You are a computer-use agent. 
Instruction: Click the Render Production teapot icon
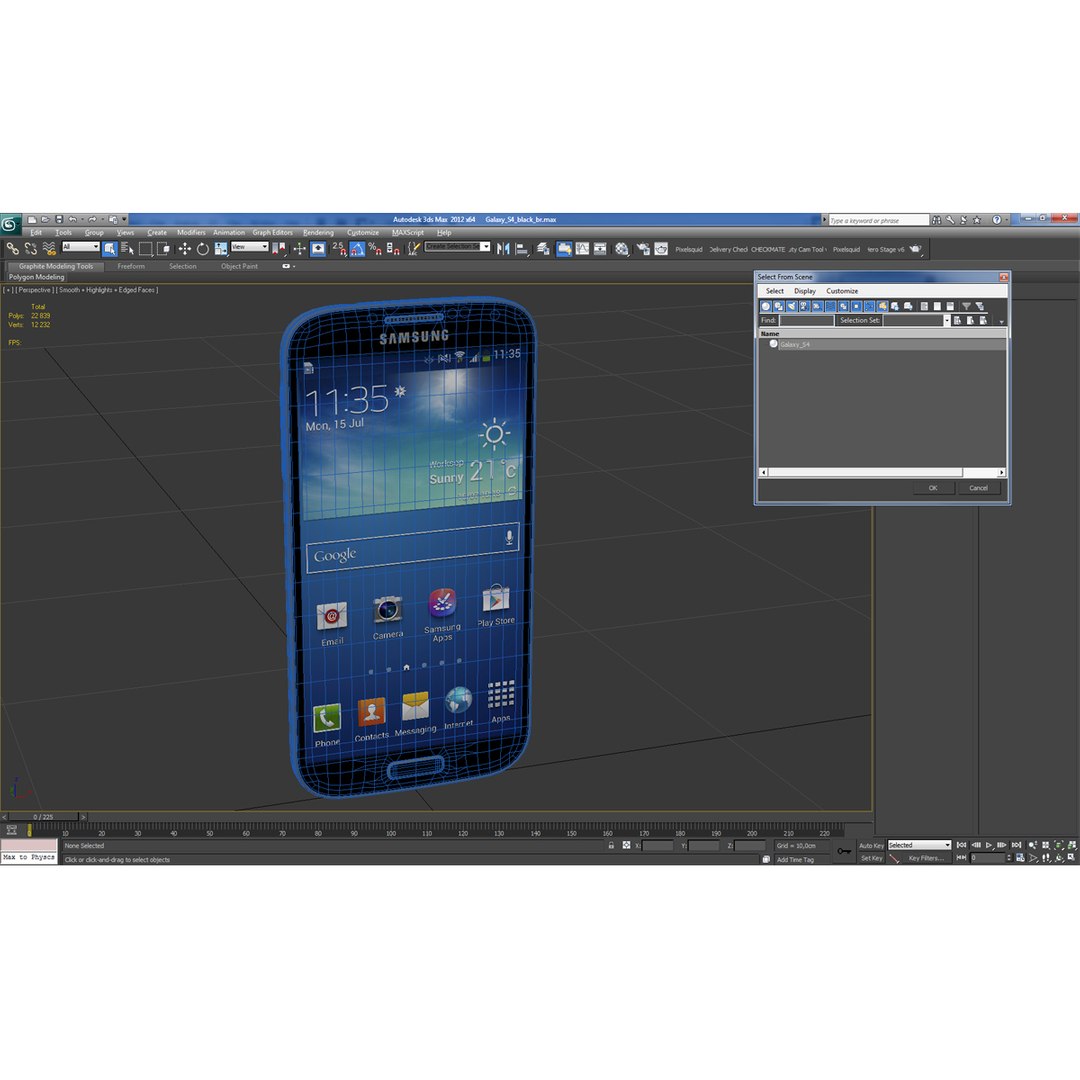915,249
